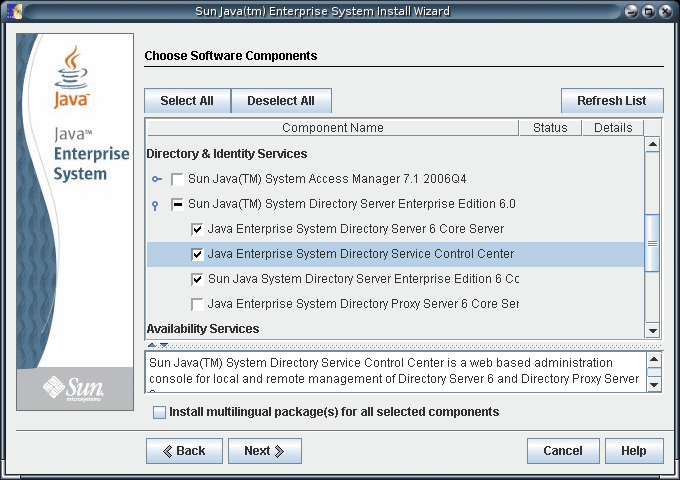Uncheck Directory Server Enterprise Edition 6 Cc checkbox

coord(197,279)
